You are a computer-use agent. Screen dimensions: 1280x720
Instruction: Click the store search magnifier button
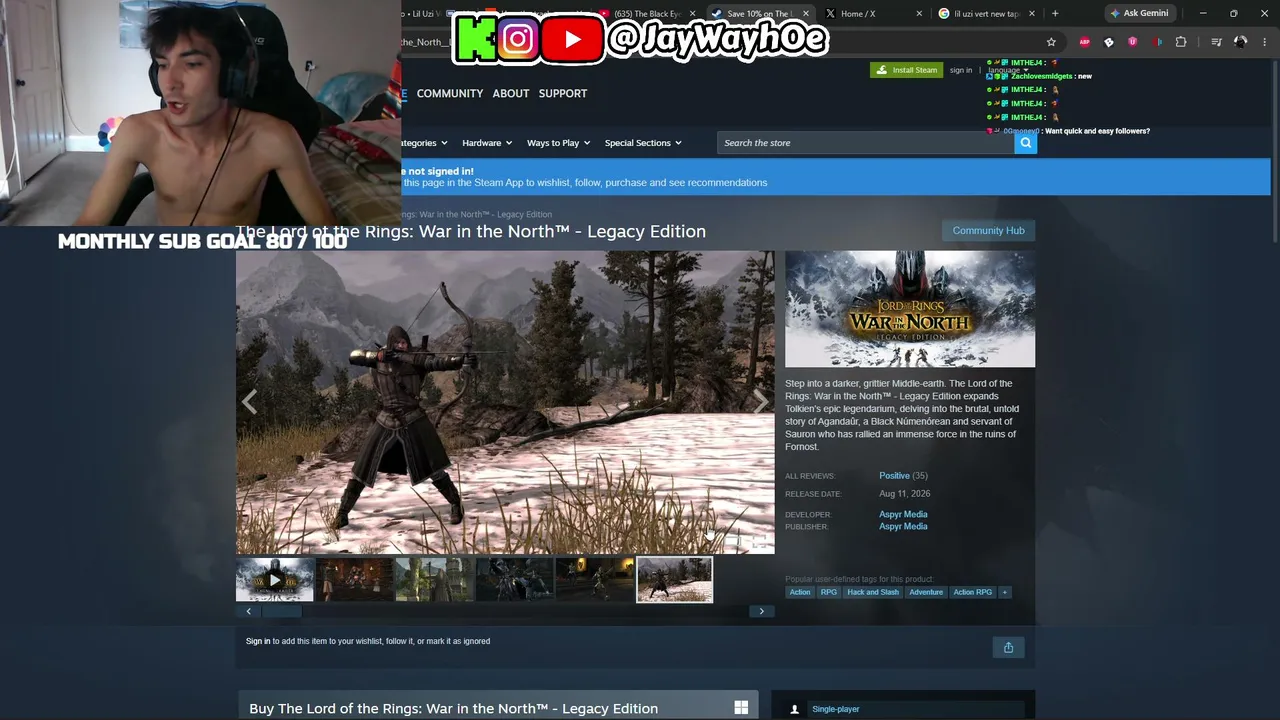(x=1025, y=143)
